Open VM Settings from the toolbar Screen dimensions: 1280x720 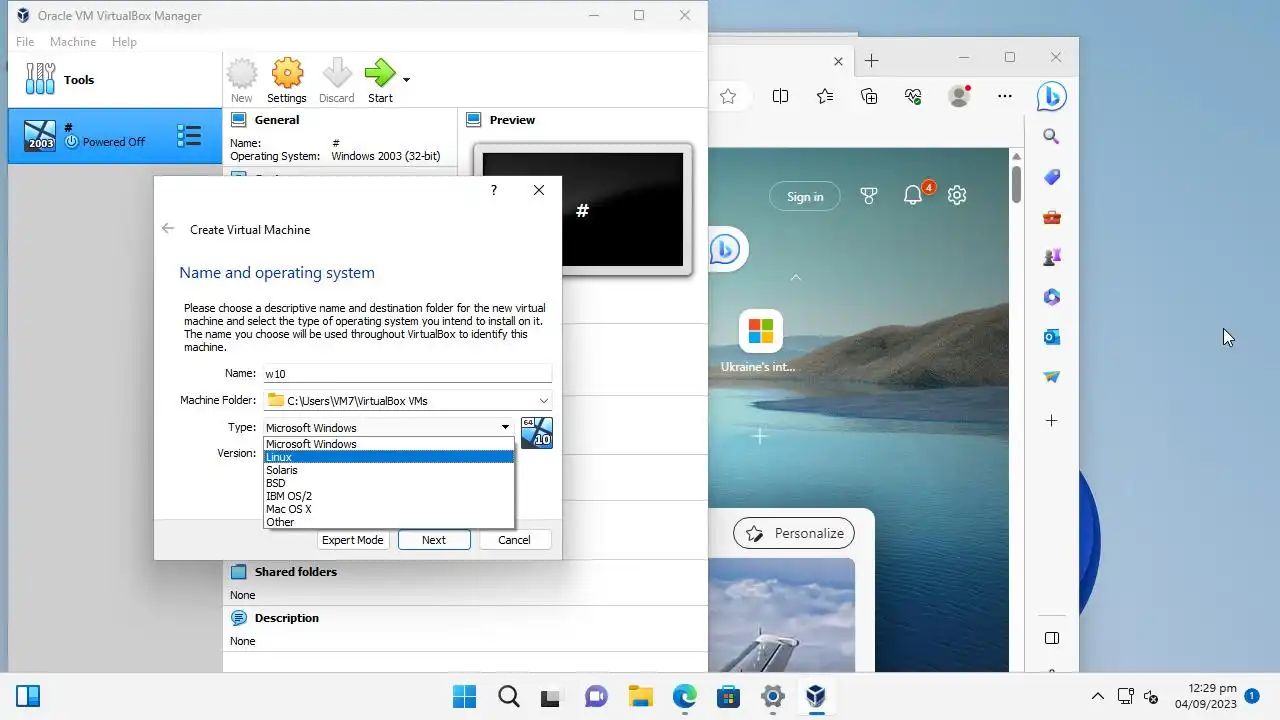click(287, 80)
